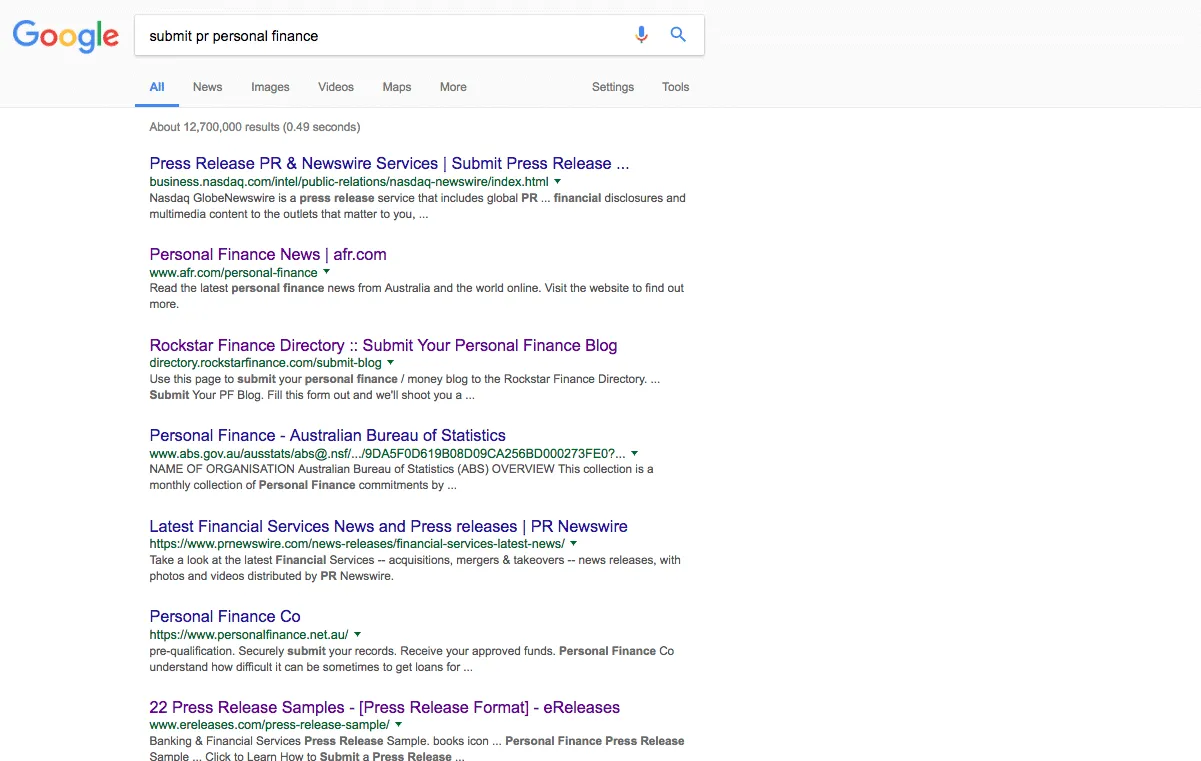Expand dropdown arrow next to directory.rockstarfinance.com URL
Image resolution: width=1201 pixels, height=761 pixels.
[x=390, y=363]
